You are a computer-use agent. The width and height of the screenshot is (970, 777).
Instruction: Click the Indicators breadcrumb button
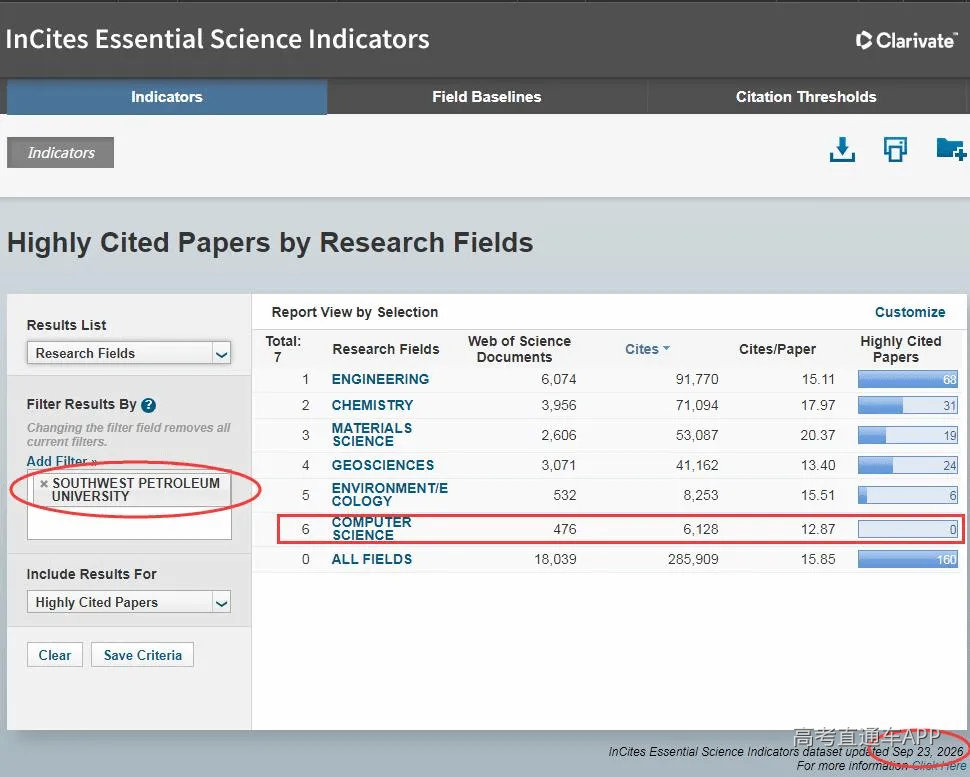(61, 152)
